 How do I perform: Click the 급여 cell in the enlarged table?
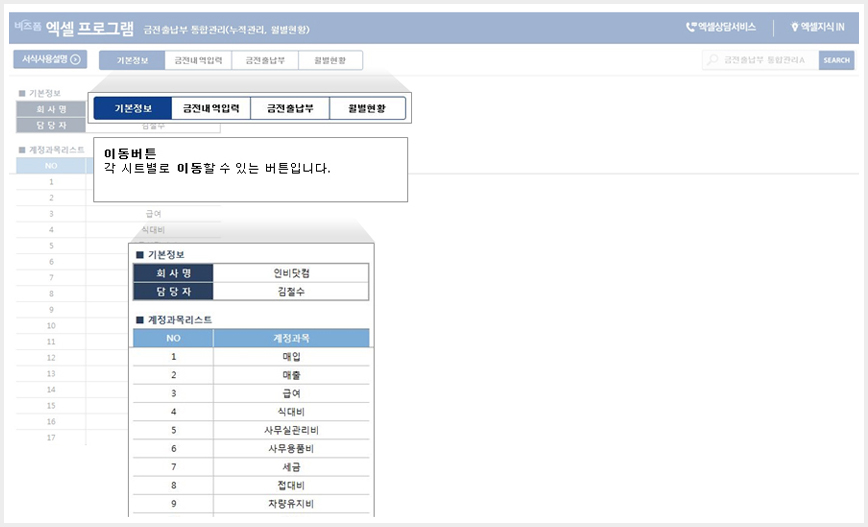(x=291, y=393)
